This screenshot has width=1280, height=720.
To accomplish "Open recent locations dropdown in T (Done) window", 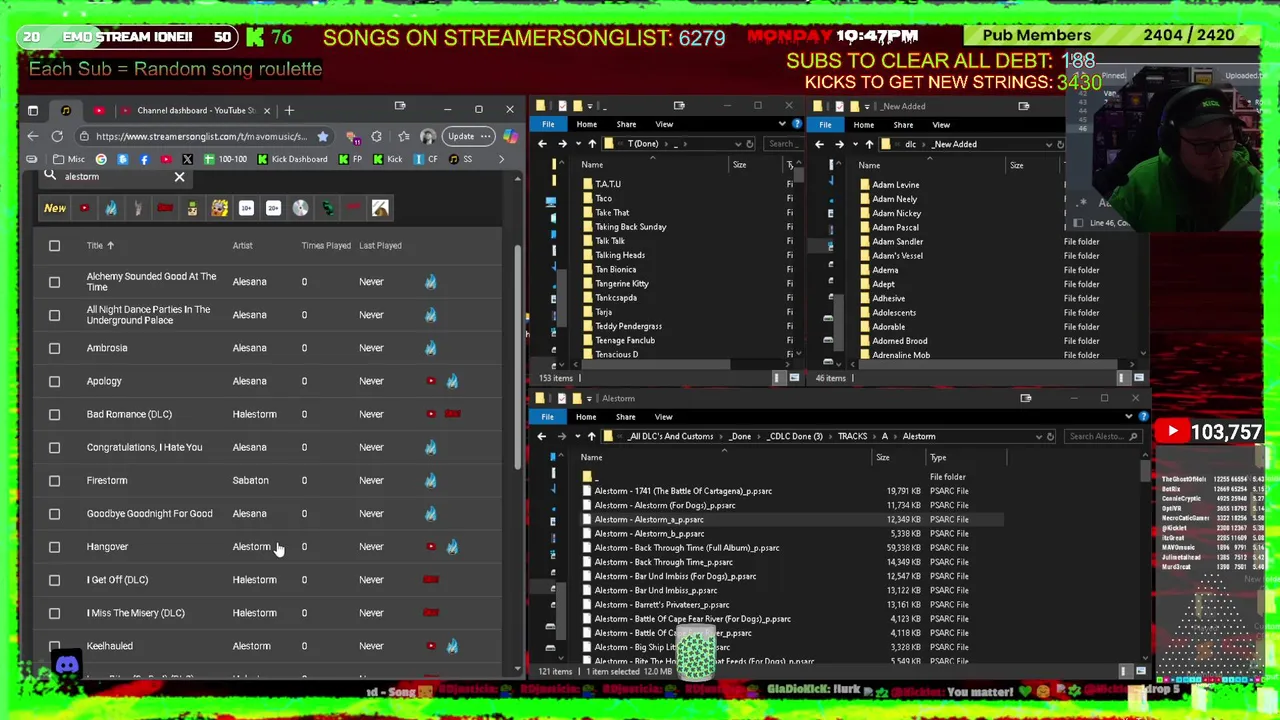I will [578, 144].
